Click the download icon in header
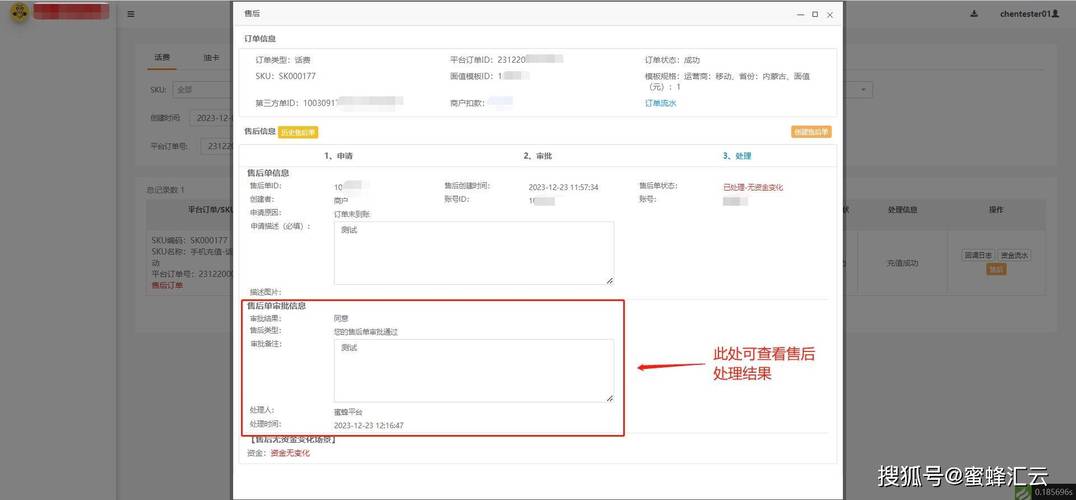 point(974,14)
